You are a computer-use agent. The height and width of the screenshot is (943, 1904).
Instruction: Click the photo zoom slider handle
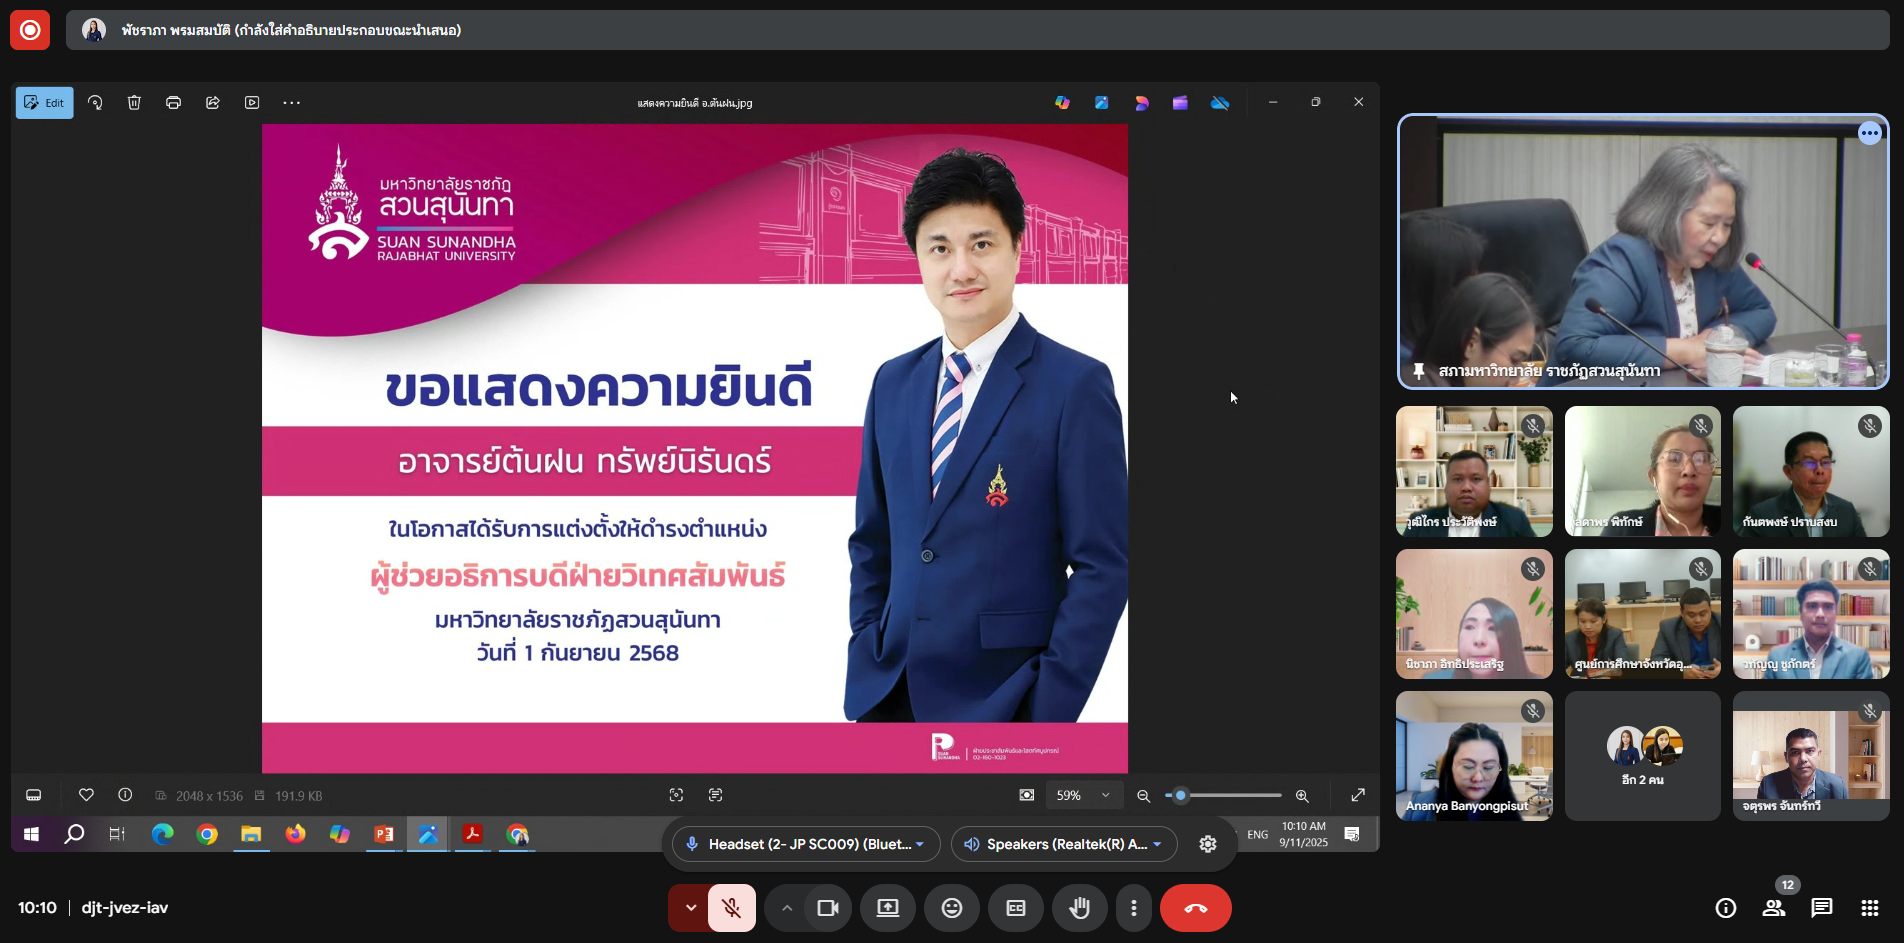(1181, 795)
